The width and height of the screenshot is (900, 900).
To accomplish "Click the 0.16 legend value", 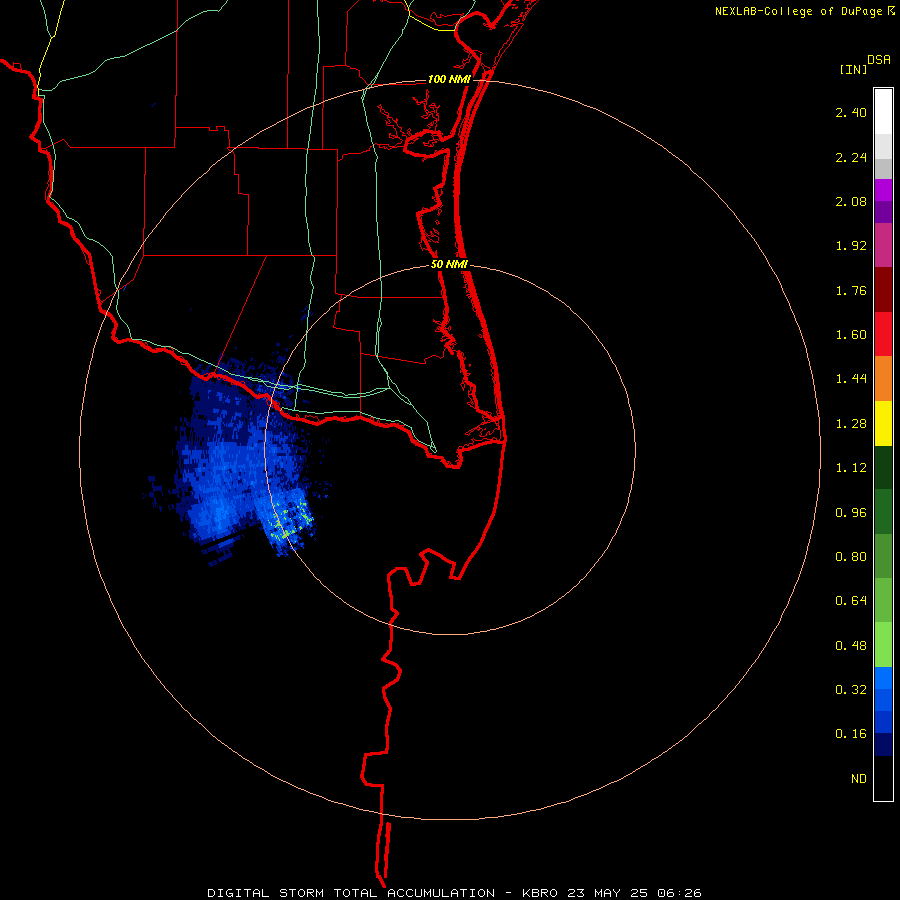I will (851, 734).
